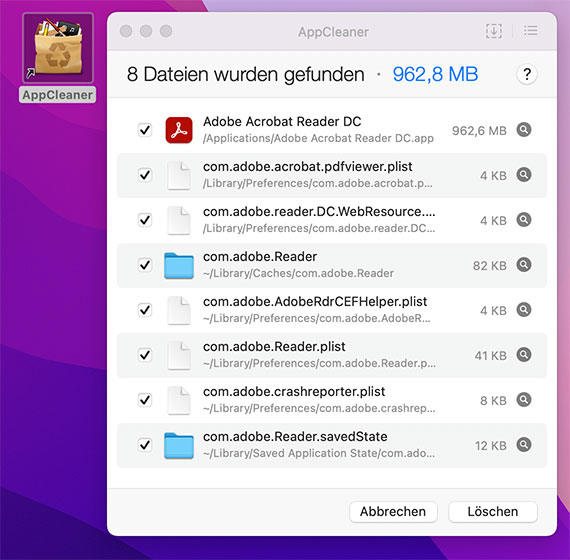This screenshot has height=560, width=570.
Task: Open the application list view icon
Action: click(531, 31)
